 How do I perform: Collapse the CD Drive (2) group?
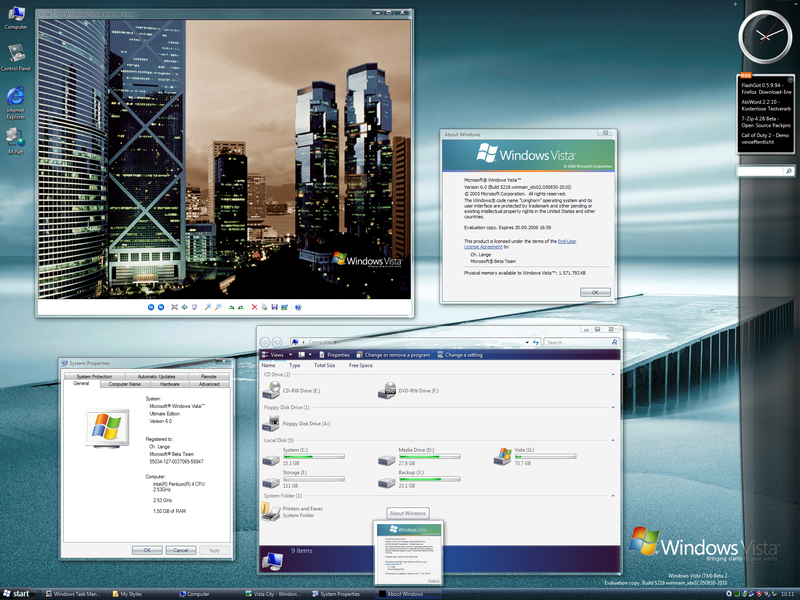(611, 374)
